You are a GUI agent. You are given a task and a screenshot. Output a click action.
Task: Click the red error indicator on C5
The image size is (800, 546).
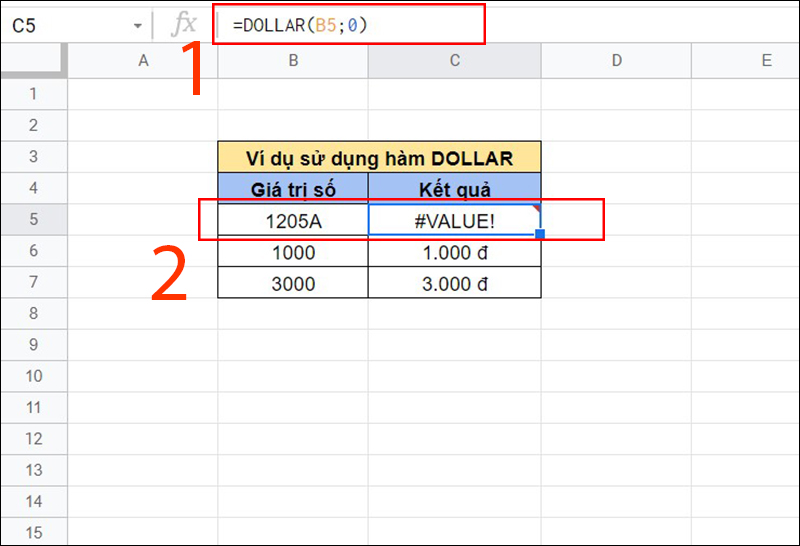(537, 208)
